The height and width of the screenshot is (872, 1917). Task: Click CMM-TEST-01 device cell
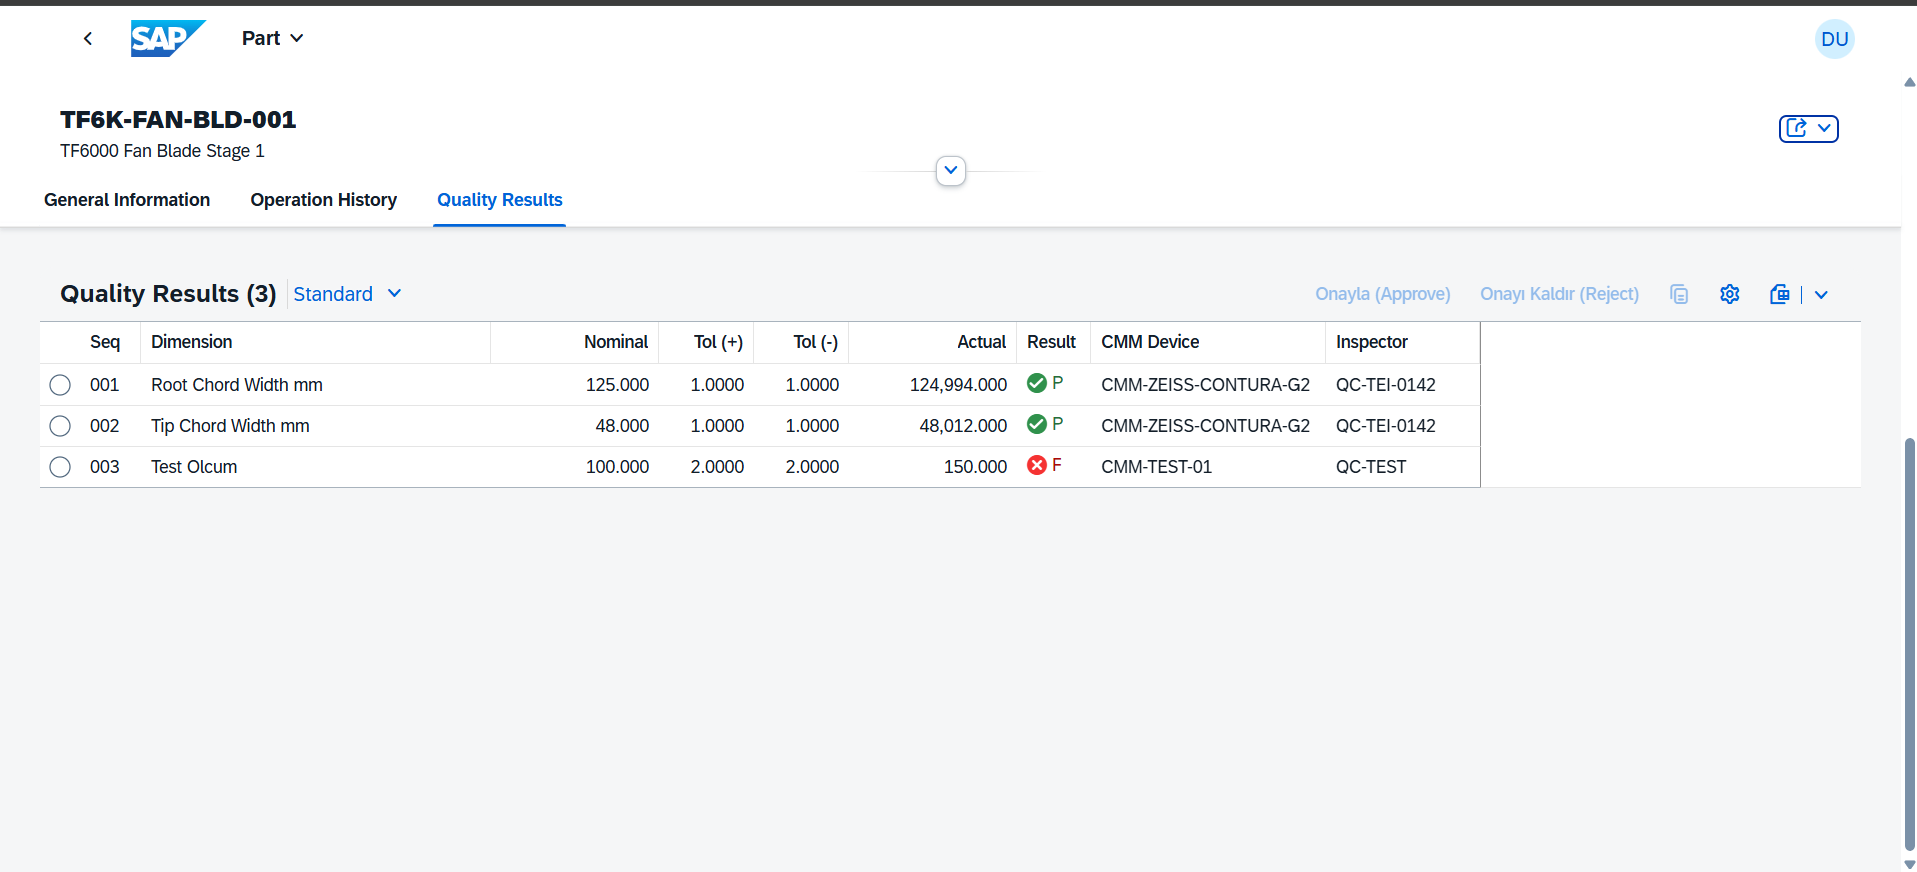(1156, 467)
